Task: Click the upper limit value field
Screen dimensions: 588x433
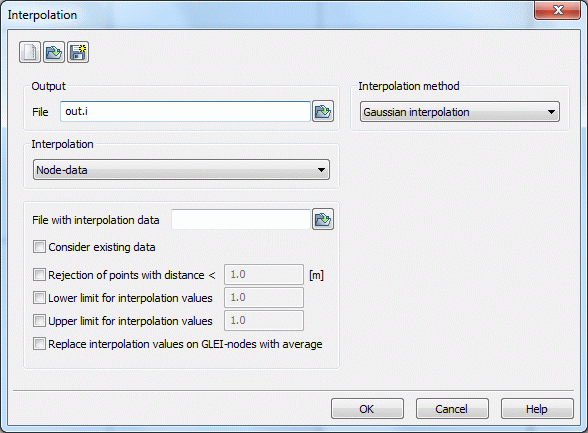Action: [264, 321]
